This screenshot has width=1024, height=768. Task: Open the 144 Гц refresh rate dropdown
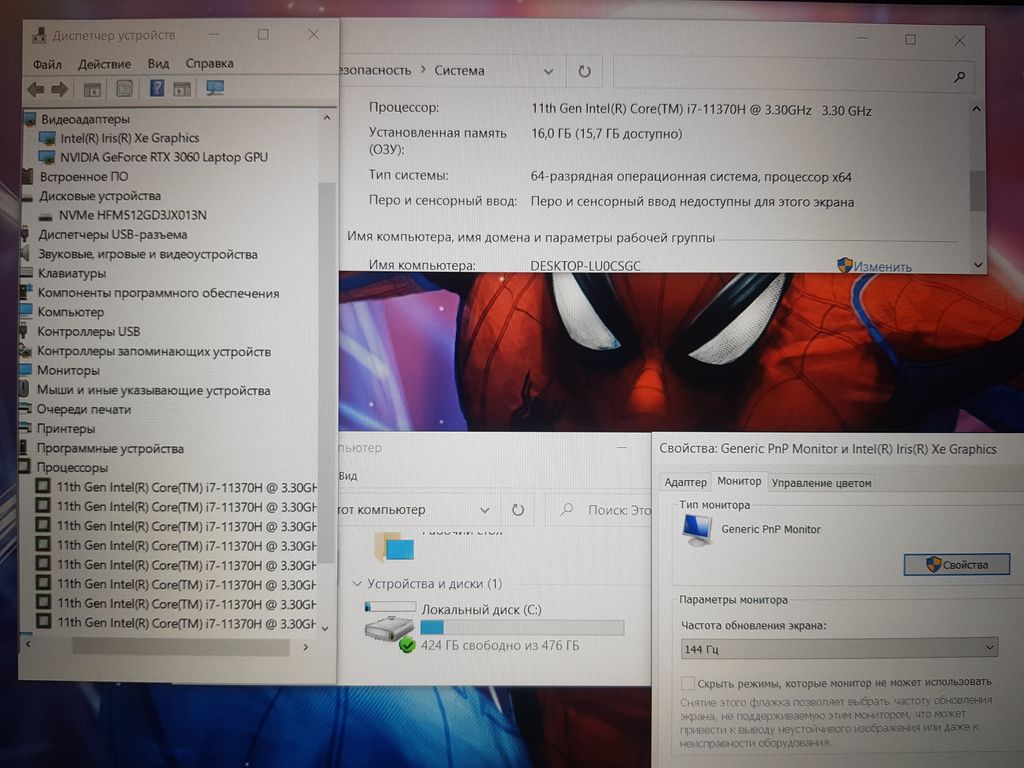(839, 648)
